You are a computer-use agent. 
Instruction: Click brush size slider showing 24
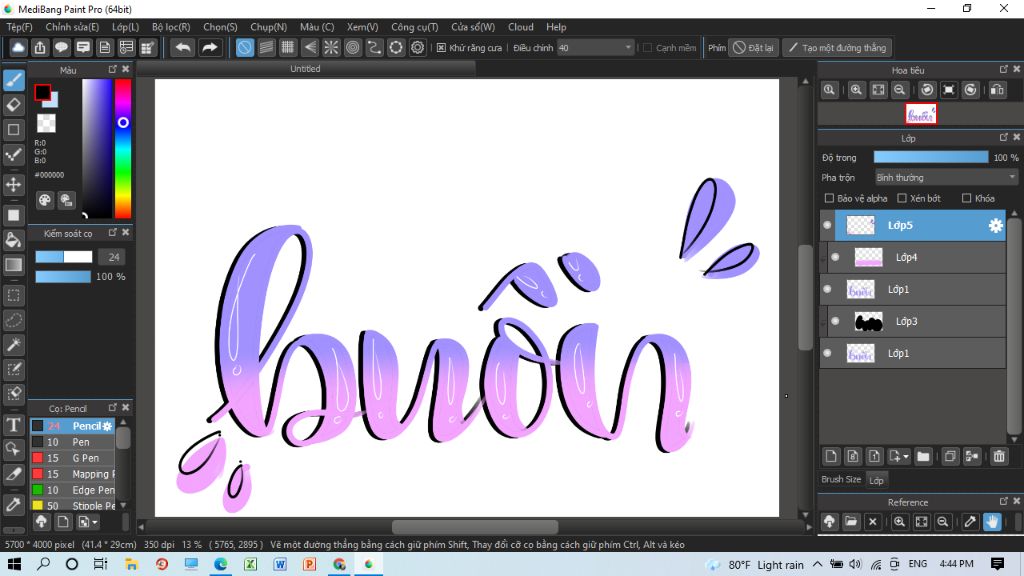tap(63, 257)
